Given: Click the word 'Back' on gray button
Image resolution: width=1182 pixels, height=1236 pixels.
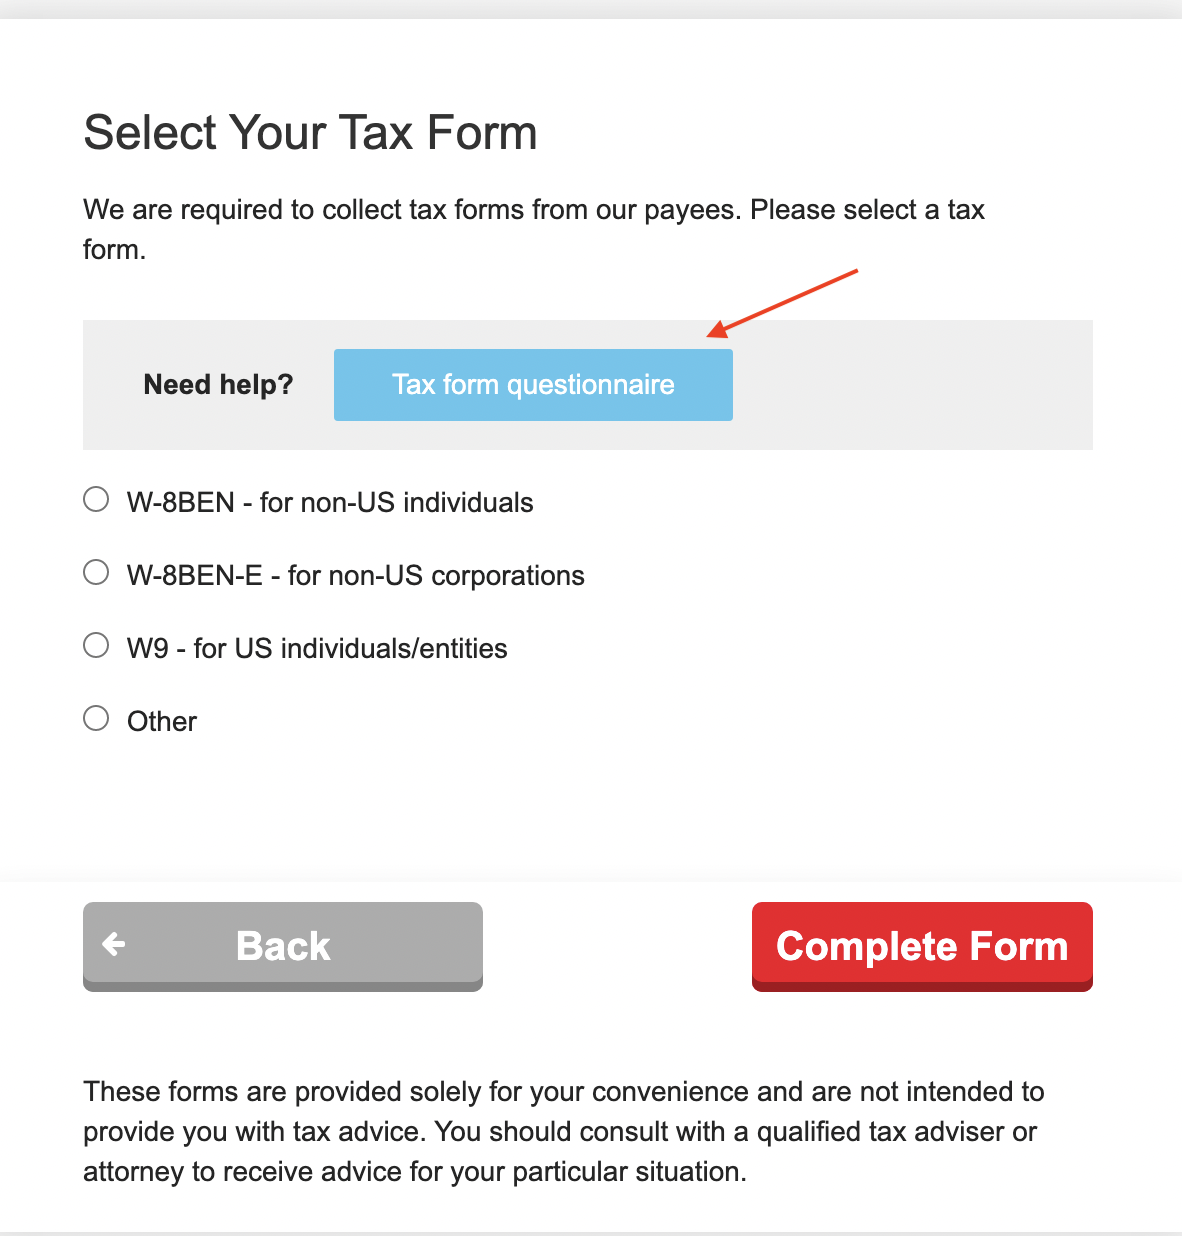Looking at the screenshot, I should [x=283, y=946].
